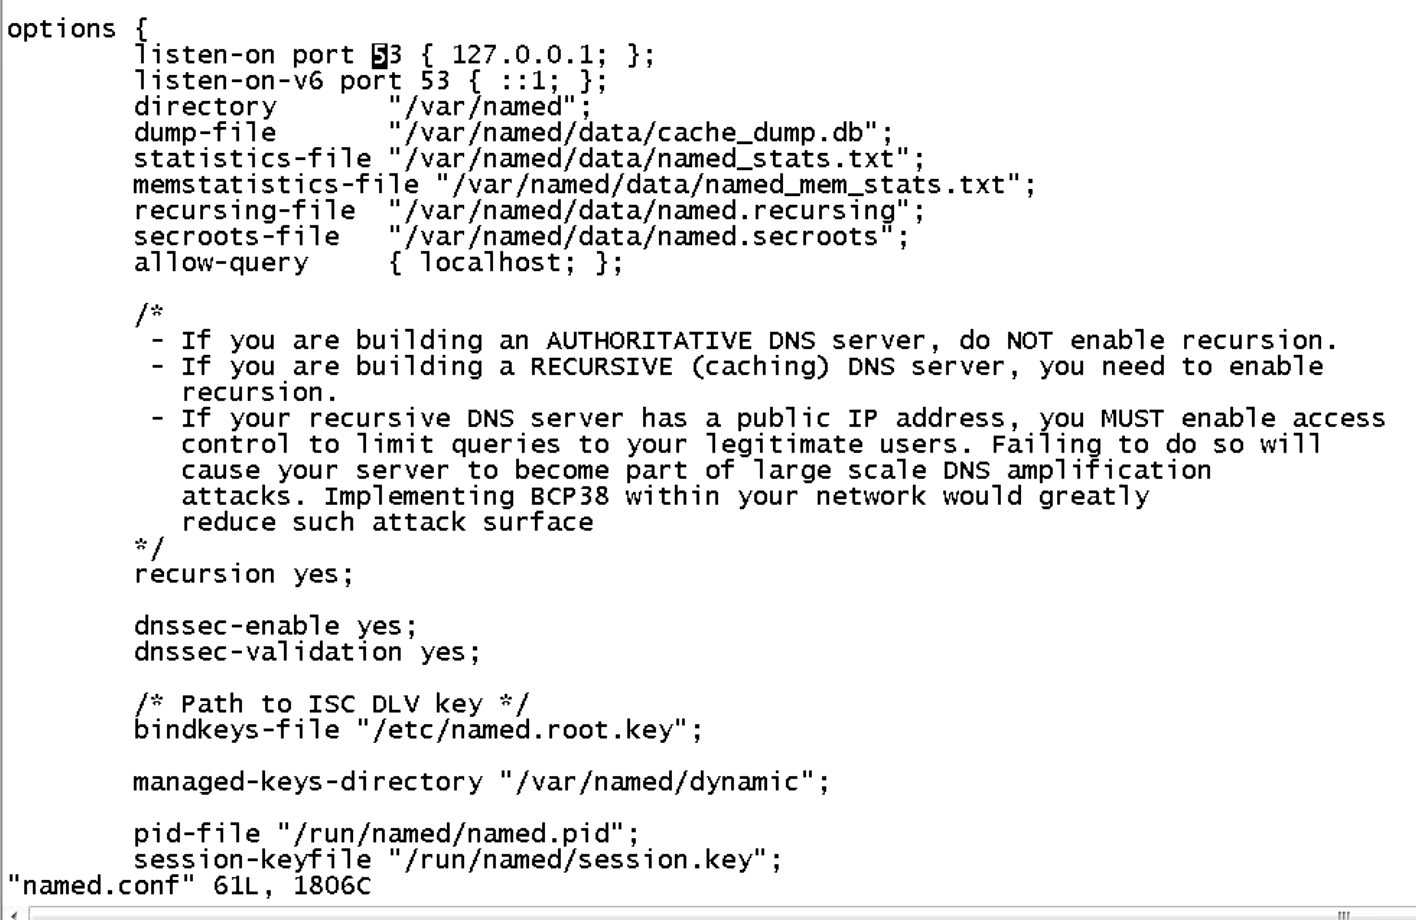Click the horizontal scrollbar thumb grip

coord(1343,913)
